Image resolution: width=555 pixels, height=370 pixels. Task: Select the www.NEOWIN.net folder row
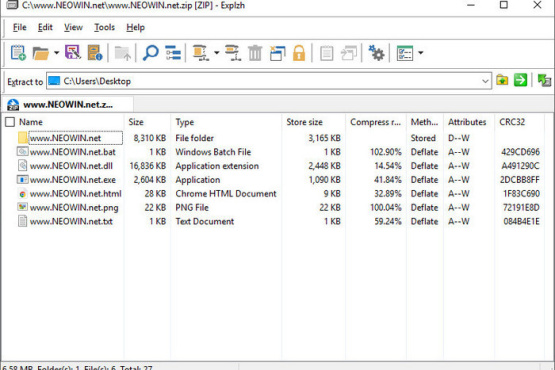click(x=65, y=138)
